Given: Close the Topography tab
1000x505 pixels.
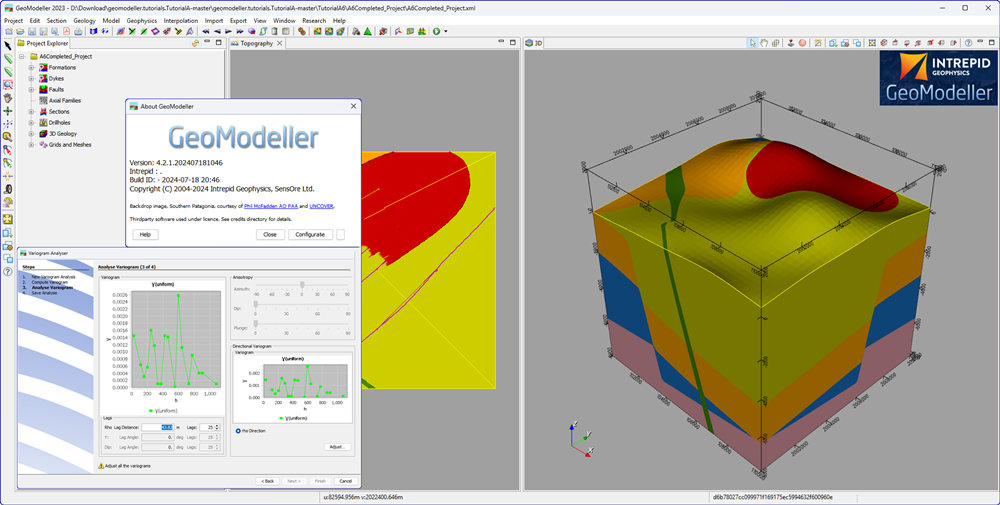Looking at the screenshot, I should click(x=279, y=43).
